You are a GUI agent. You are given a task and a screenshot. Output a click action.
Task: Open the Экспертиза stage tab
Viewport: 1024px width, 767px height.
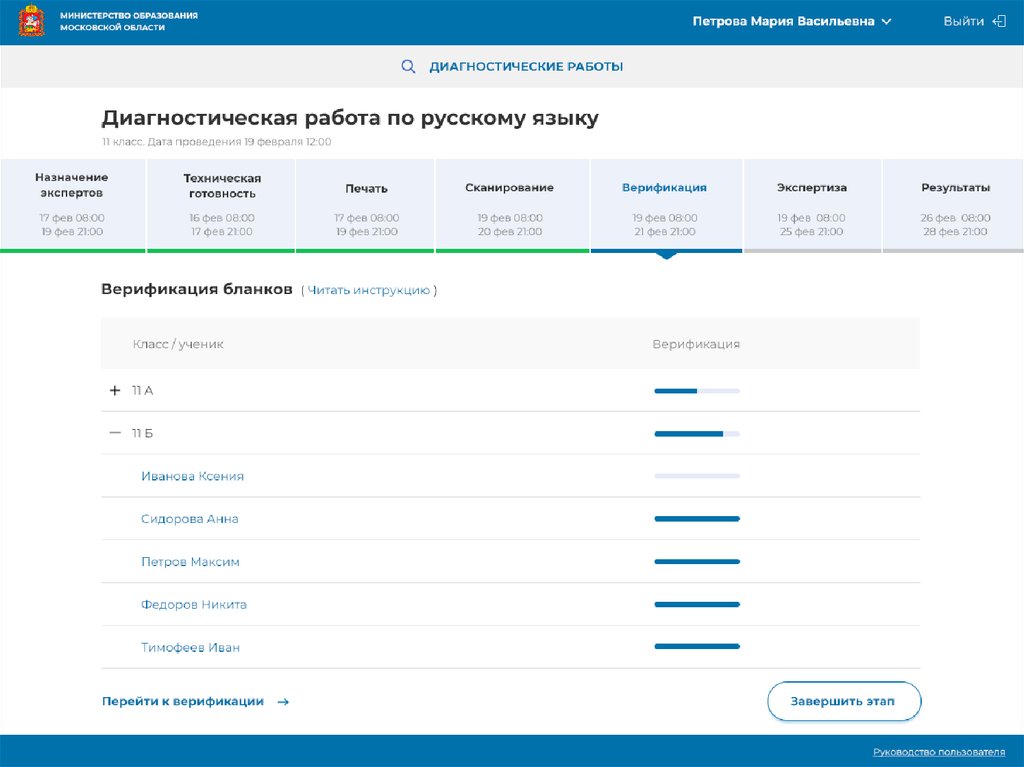click(x=811, y=204)
